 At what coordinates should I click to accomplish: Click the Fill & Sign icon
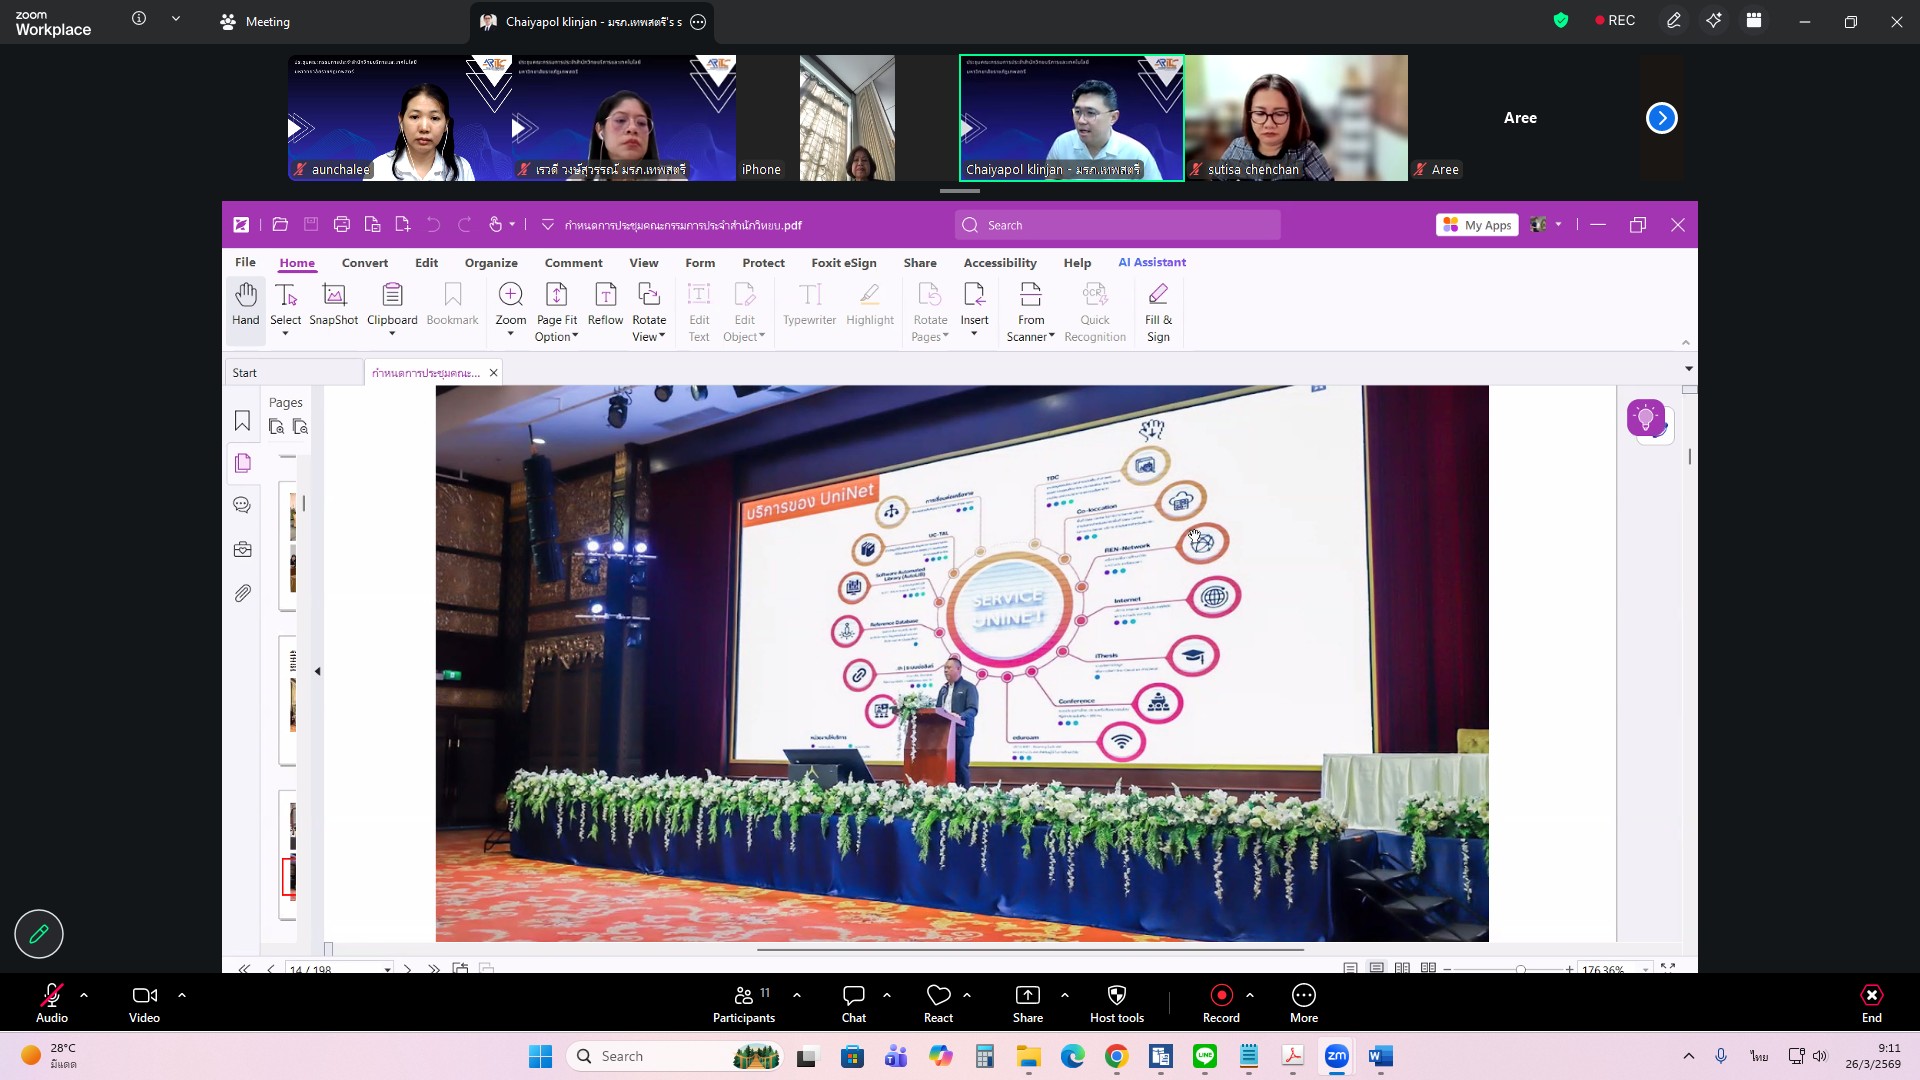coord(1158,304)
